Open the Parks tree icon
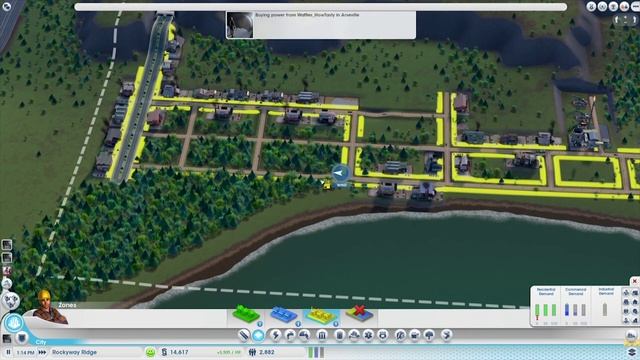 coord(429,336)
